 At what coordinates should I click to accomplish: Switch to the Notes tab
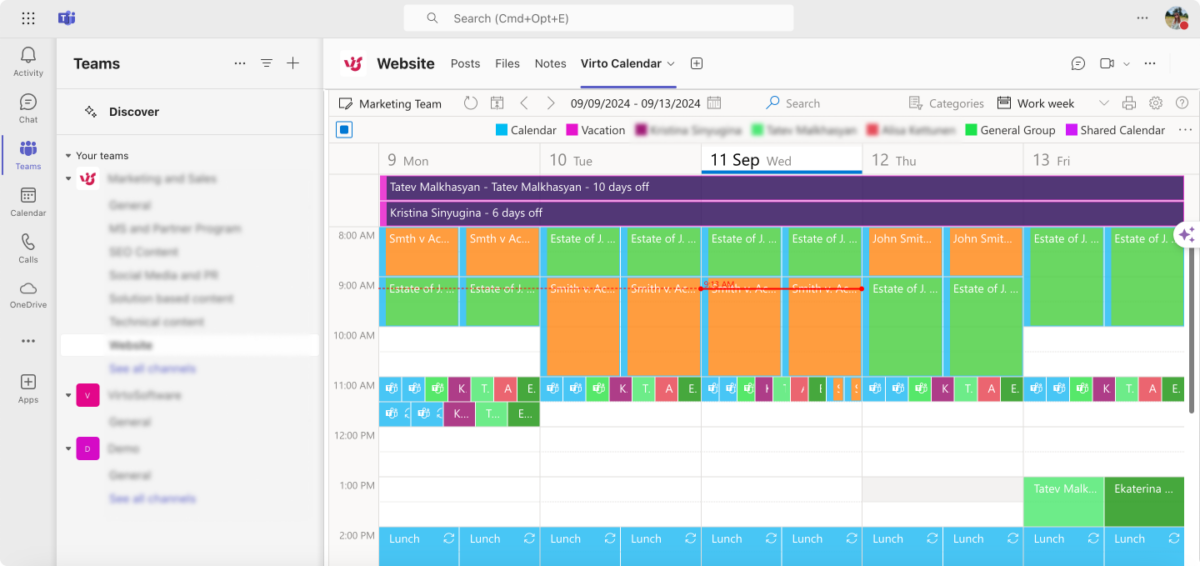click(x=550, y=63)
